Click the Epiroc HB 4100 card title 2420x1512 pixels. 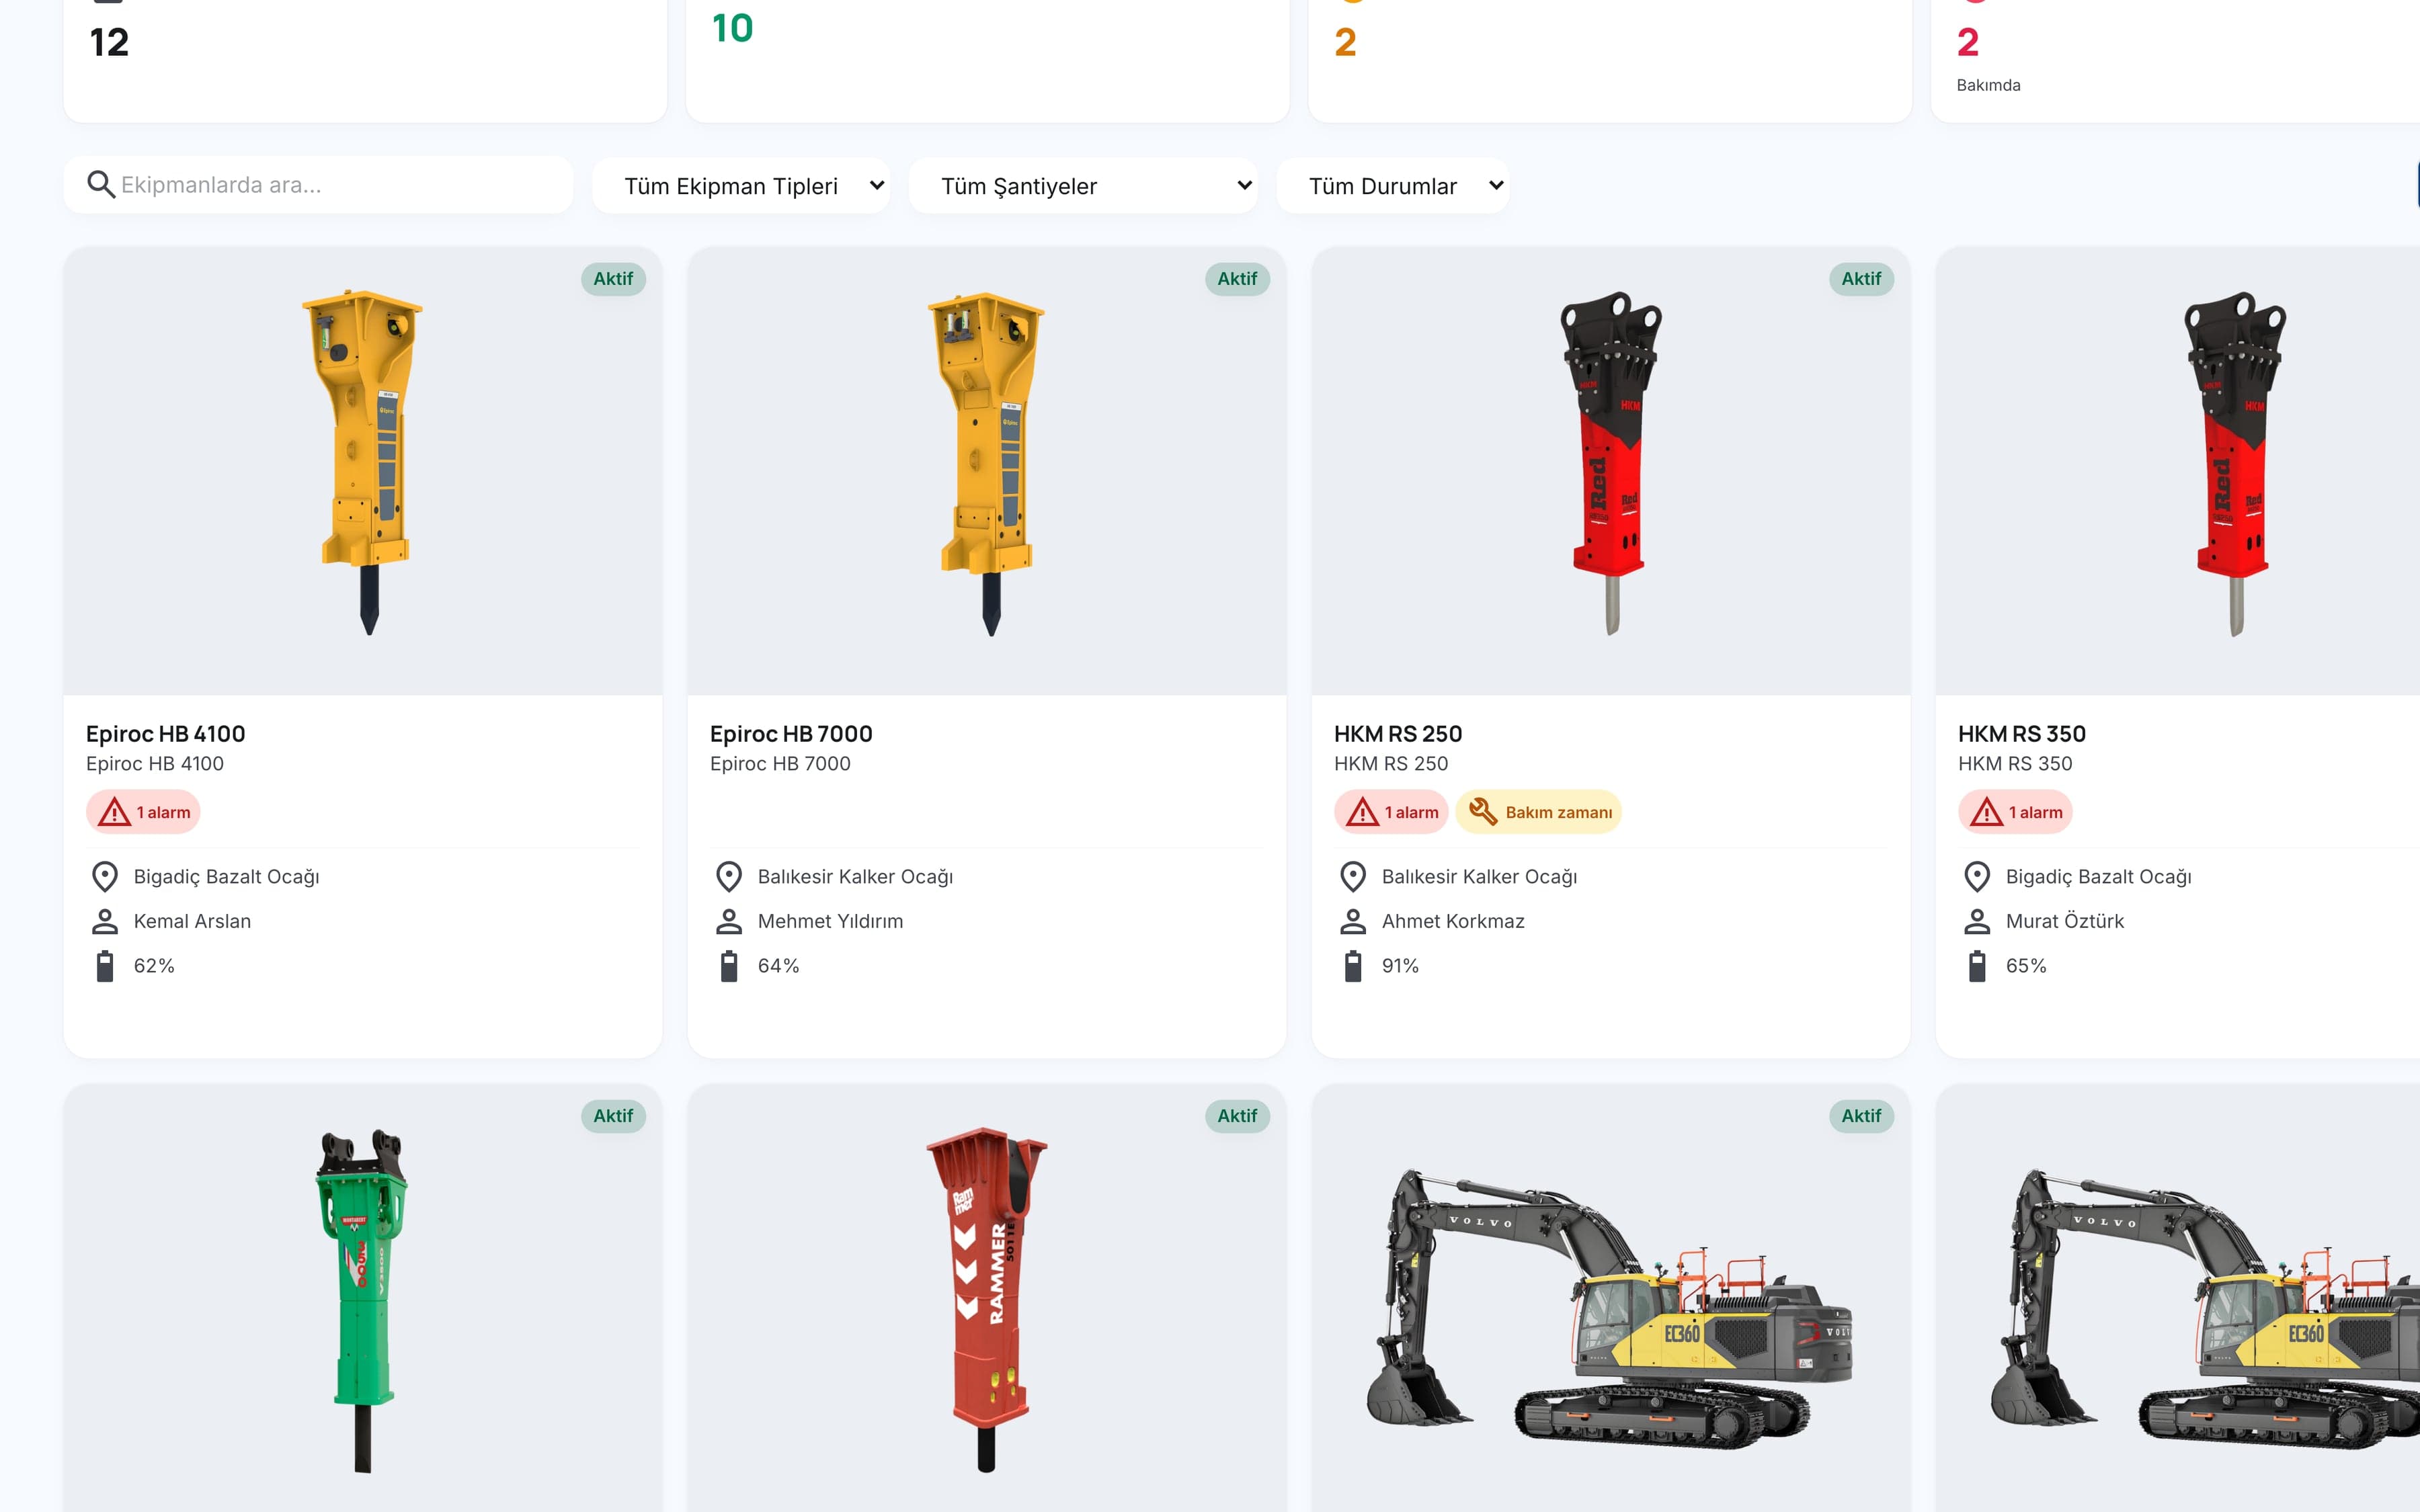click(166, 734)
